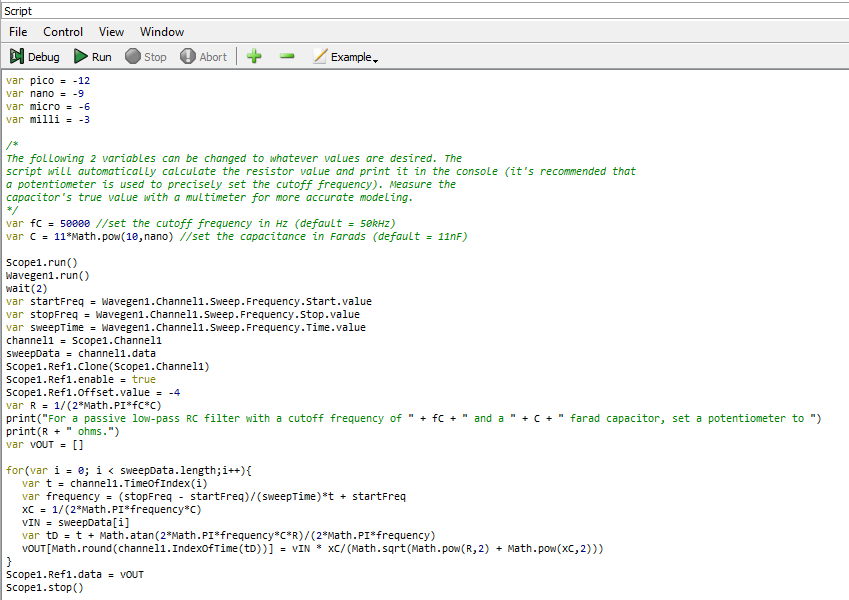Click the 'Scope1.Ref1.enable = true' line
The height and width of the screenshot is (600, 849).
click(81, 380)
